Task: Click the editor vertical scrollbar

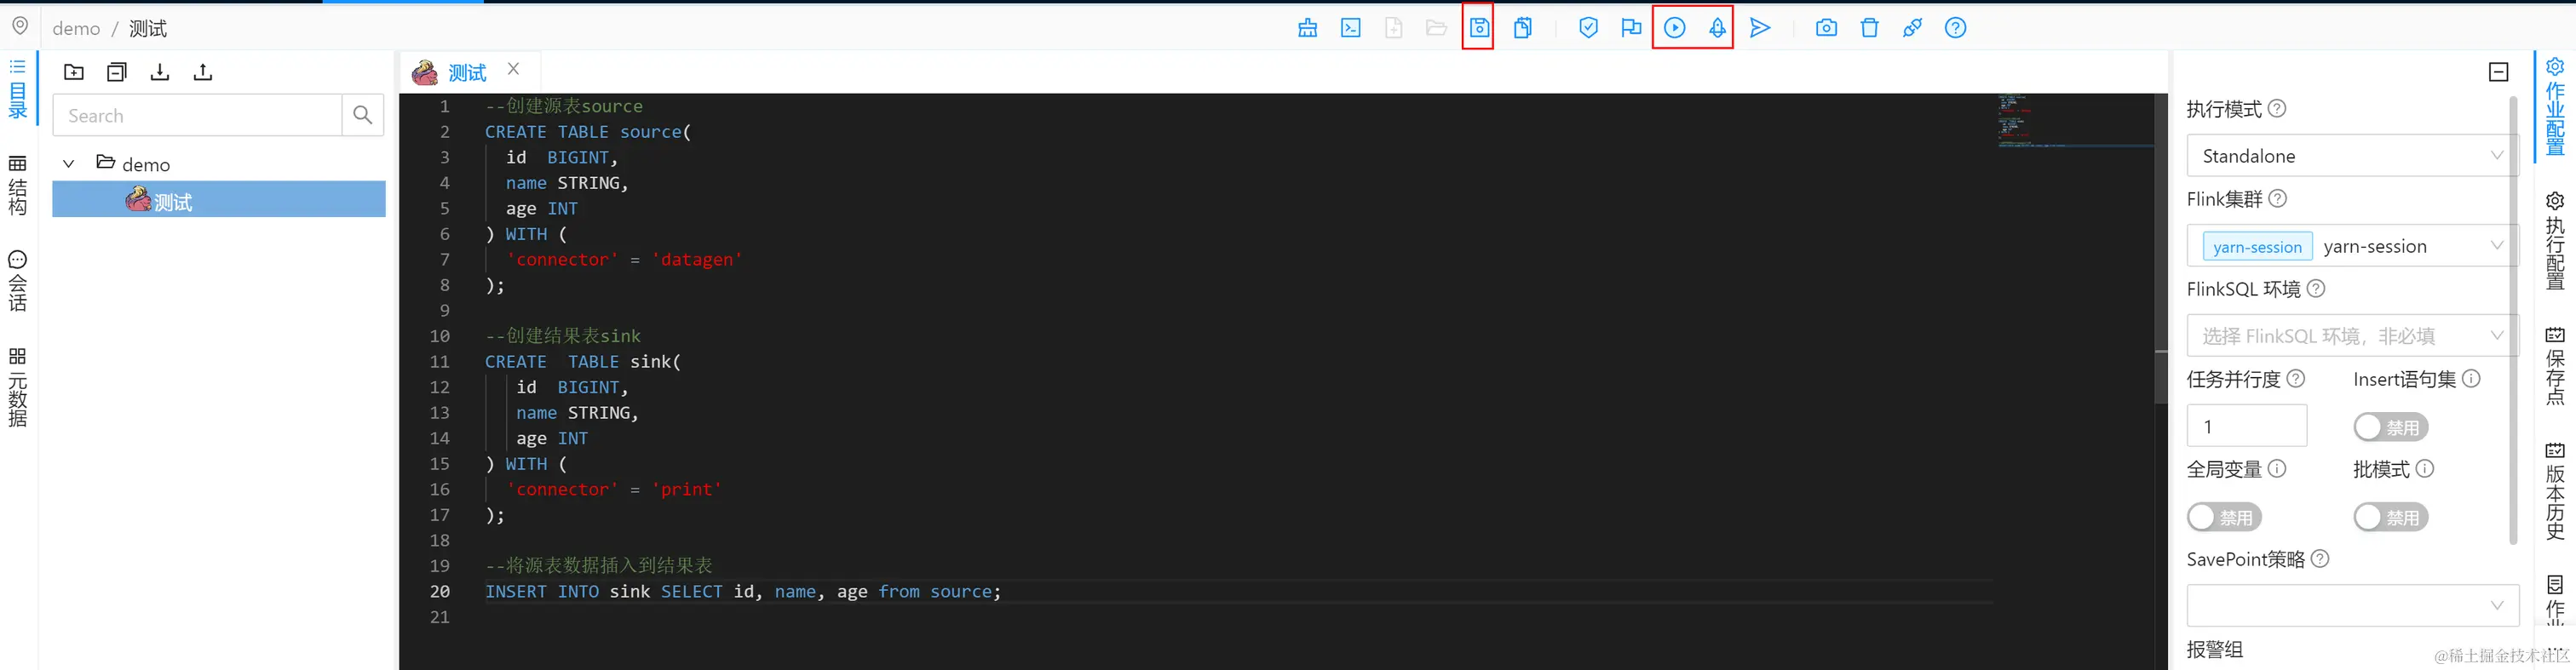Action: [x=2160, y=249]
